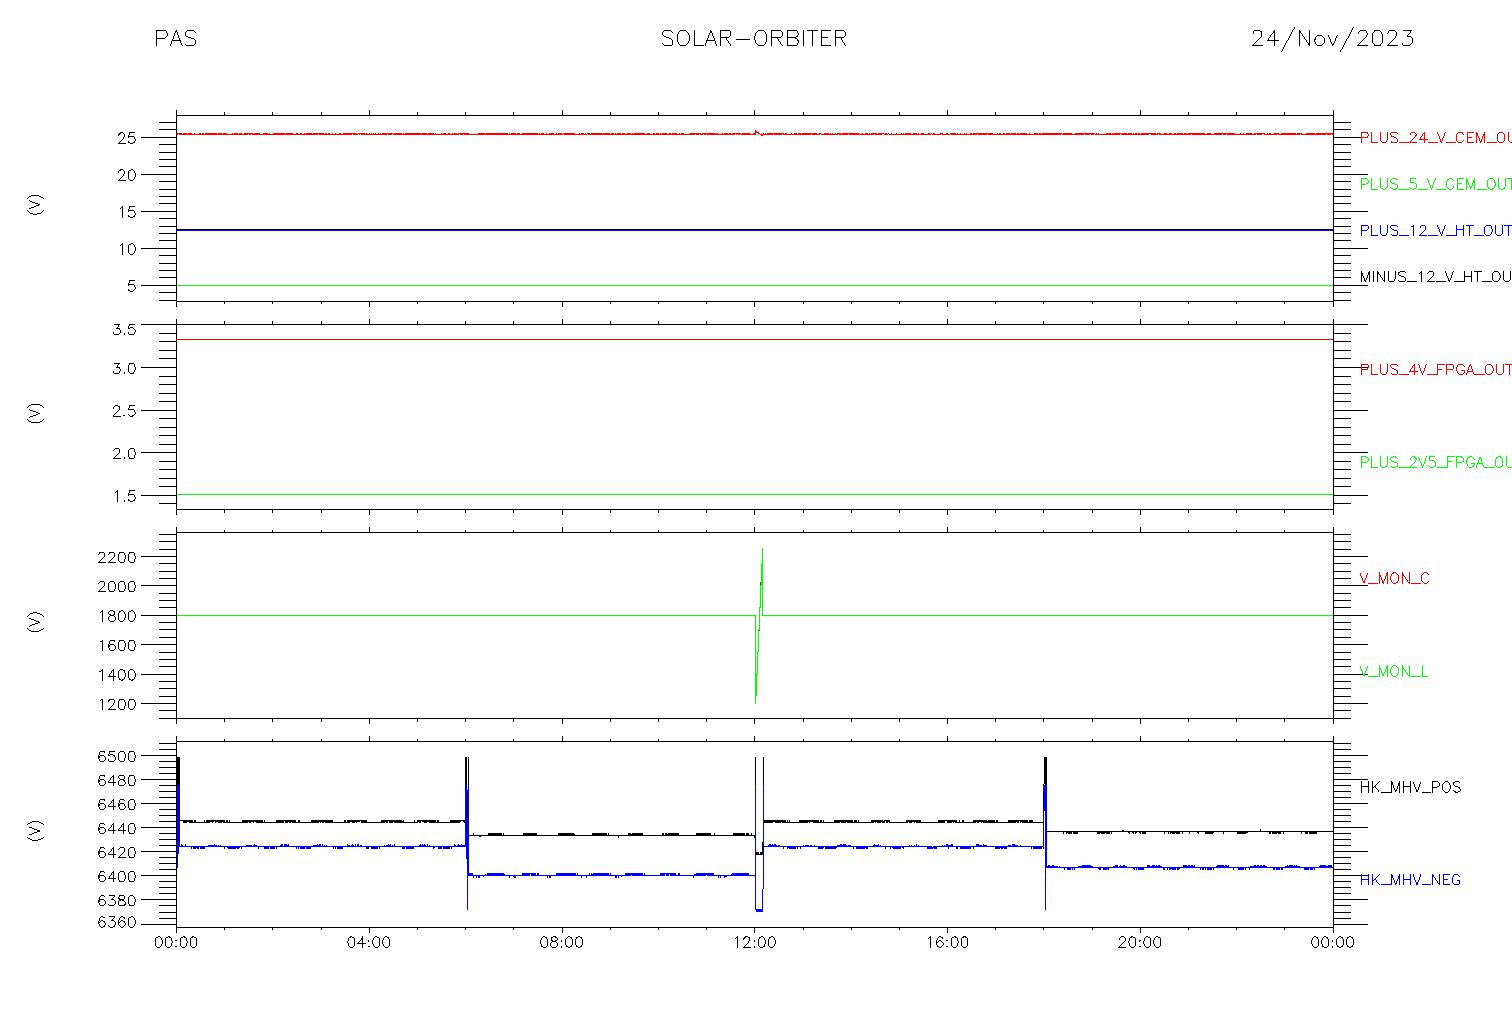The height and width of the screenshot is (1020, 1512).
Task: Click the 00:00 label beginning the time axis
Action: (x=177, y=943)
